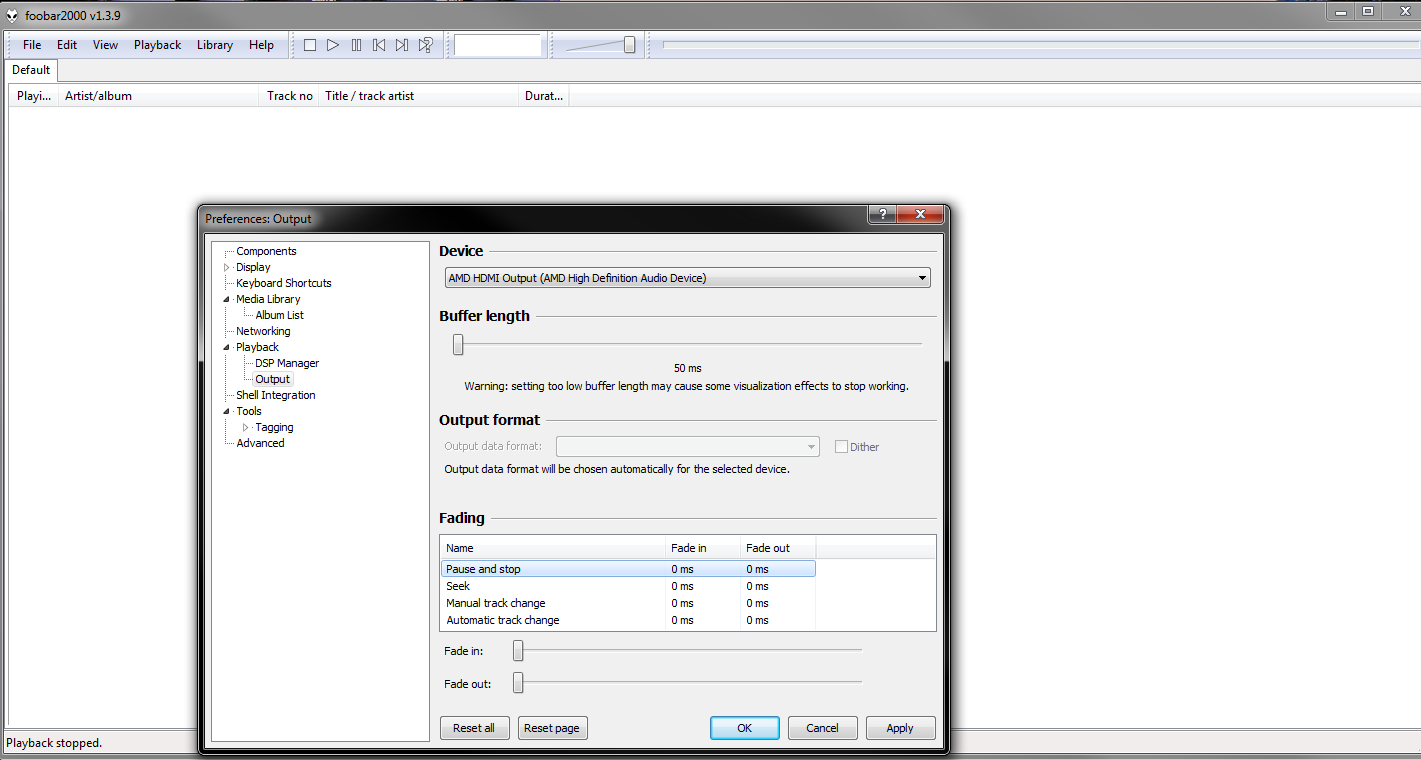1421x760 pixels.
Task: Sort playlist by the Artist/album column header
Action: point(159,96)
